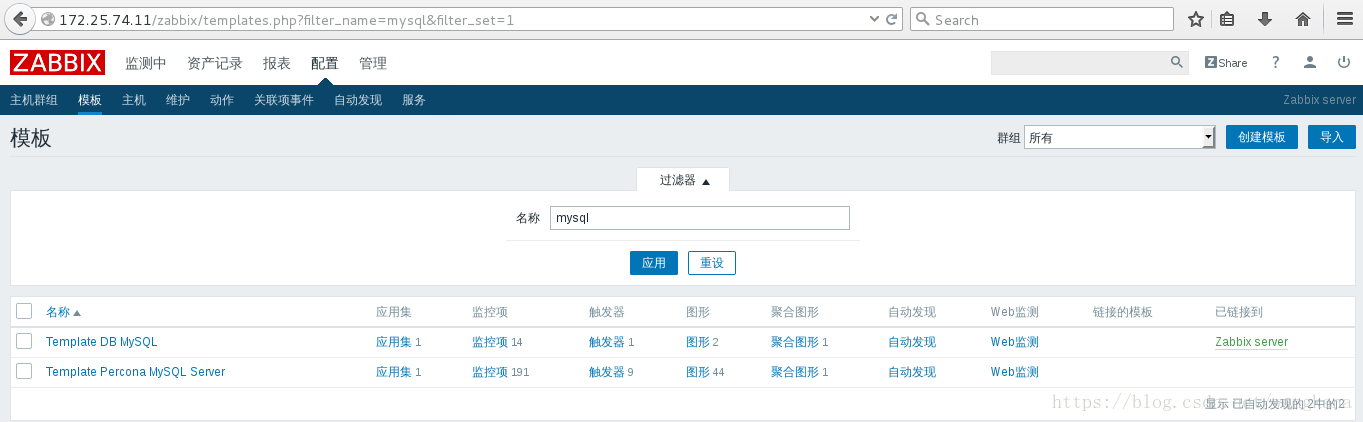
Task: Open the 监测中 top menu
Action: pos(146,63)
